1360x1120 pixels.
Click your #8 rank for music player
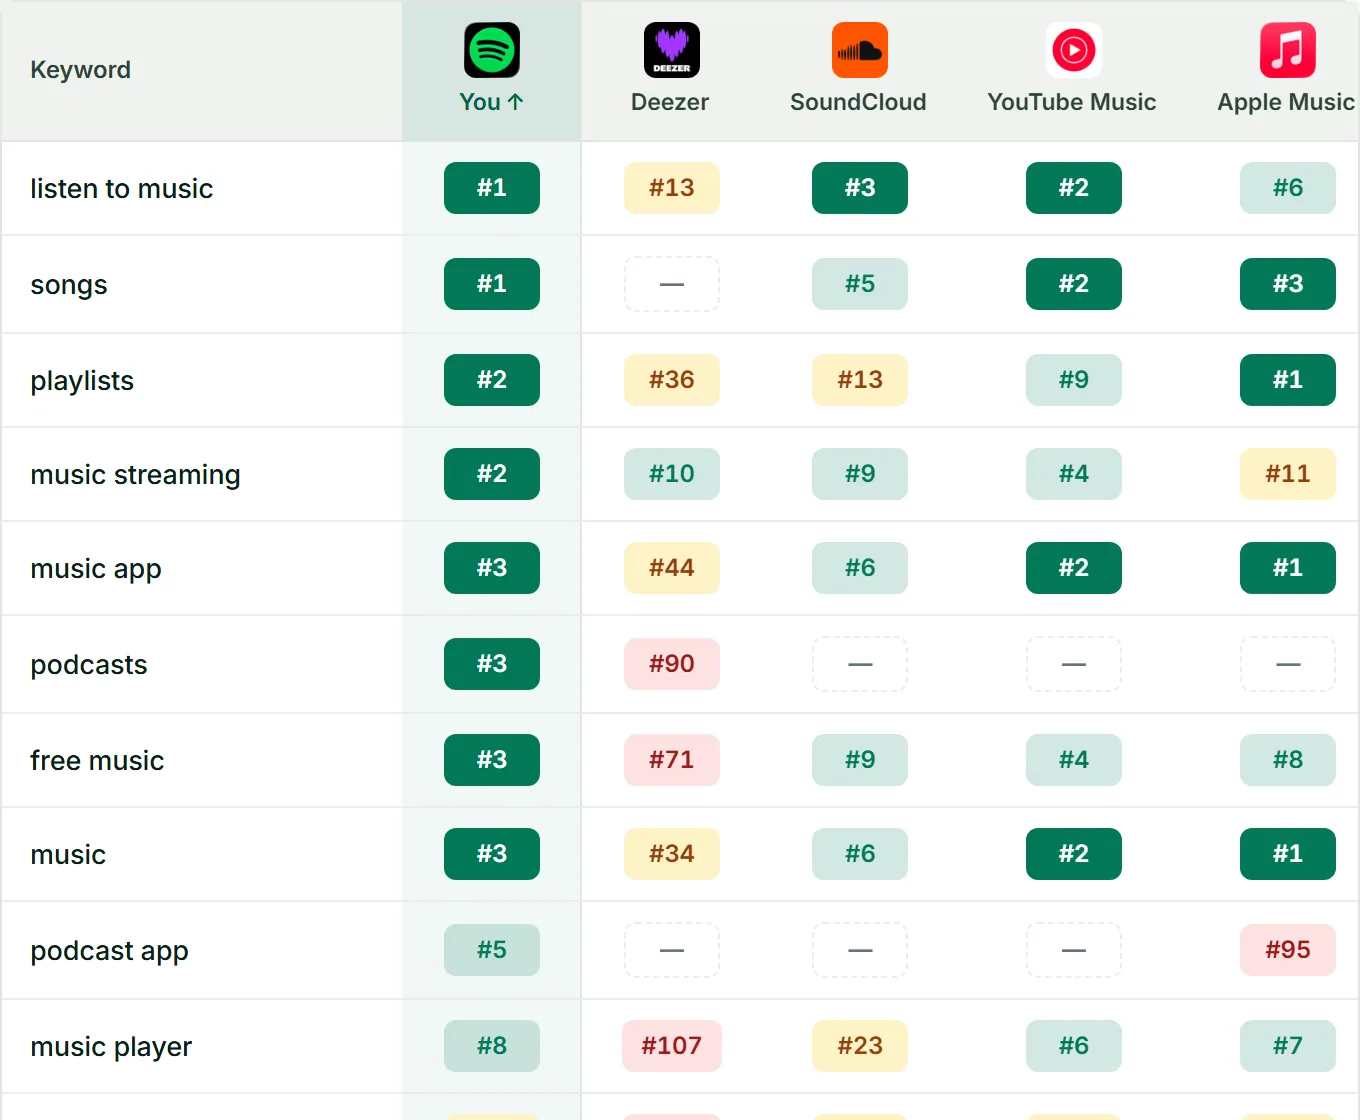pos(492,1046)
